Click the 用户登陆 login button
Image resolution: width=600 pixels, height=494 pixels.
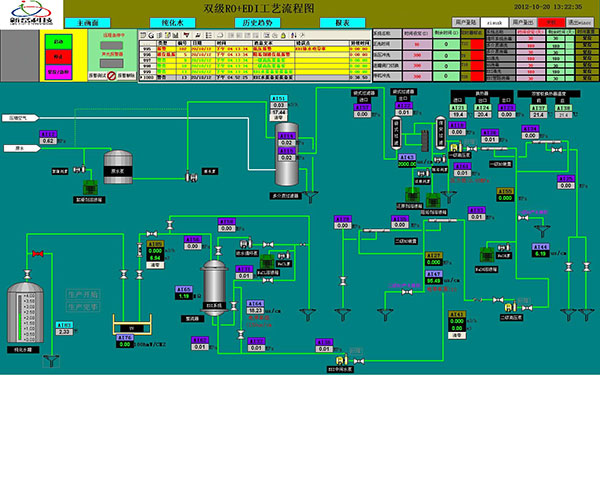pyautogui.click(x=464, y=20)
